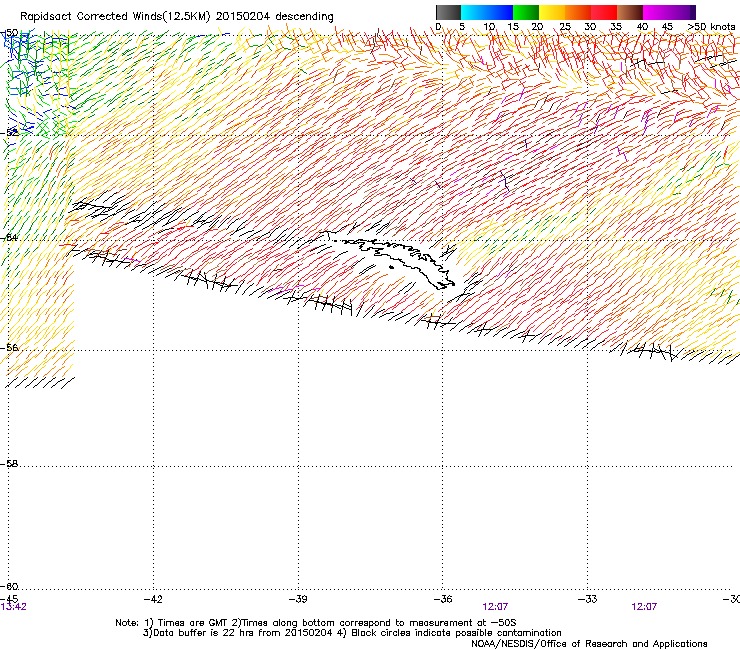
Task: Click the legend tick label '10'
Action: 489,26
